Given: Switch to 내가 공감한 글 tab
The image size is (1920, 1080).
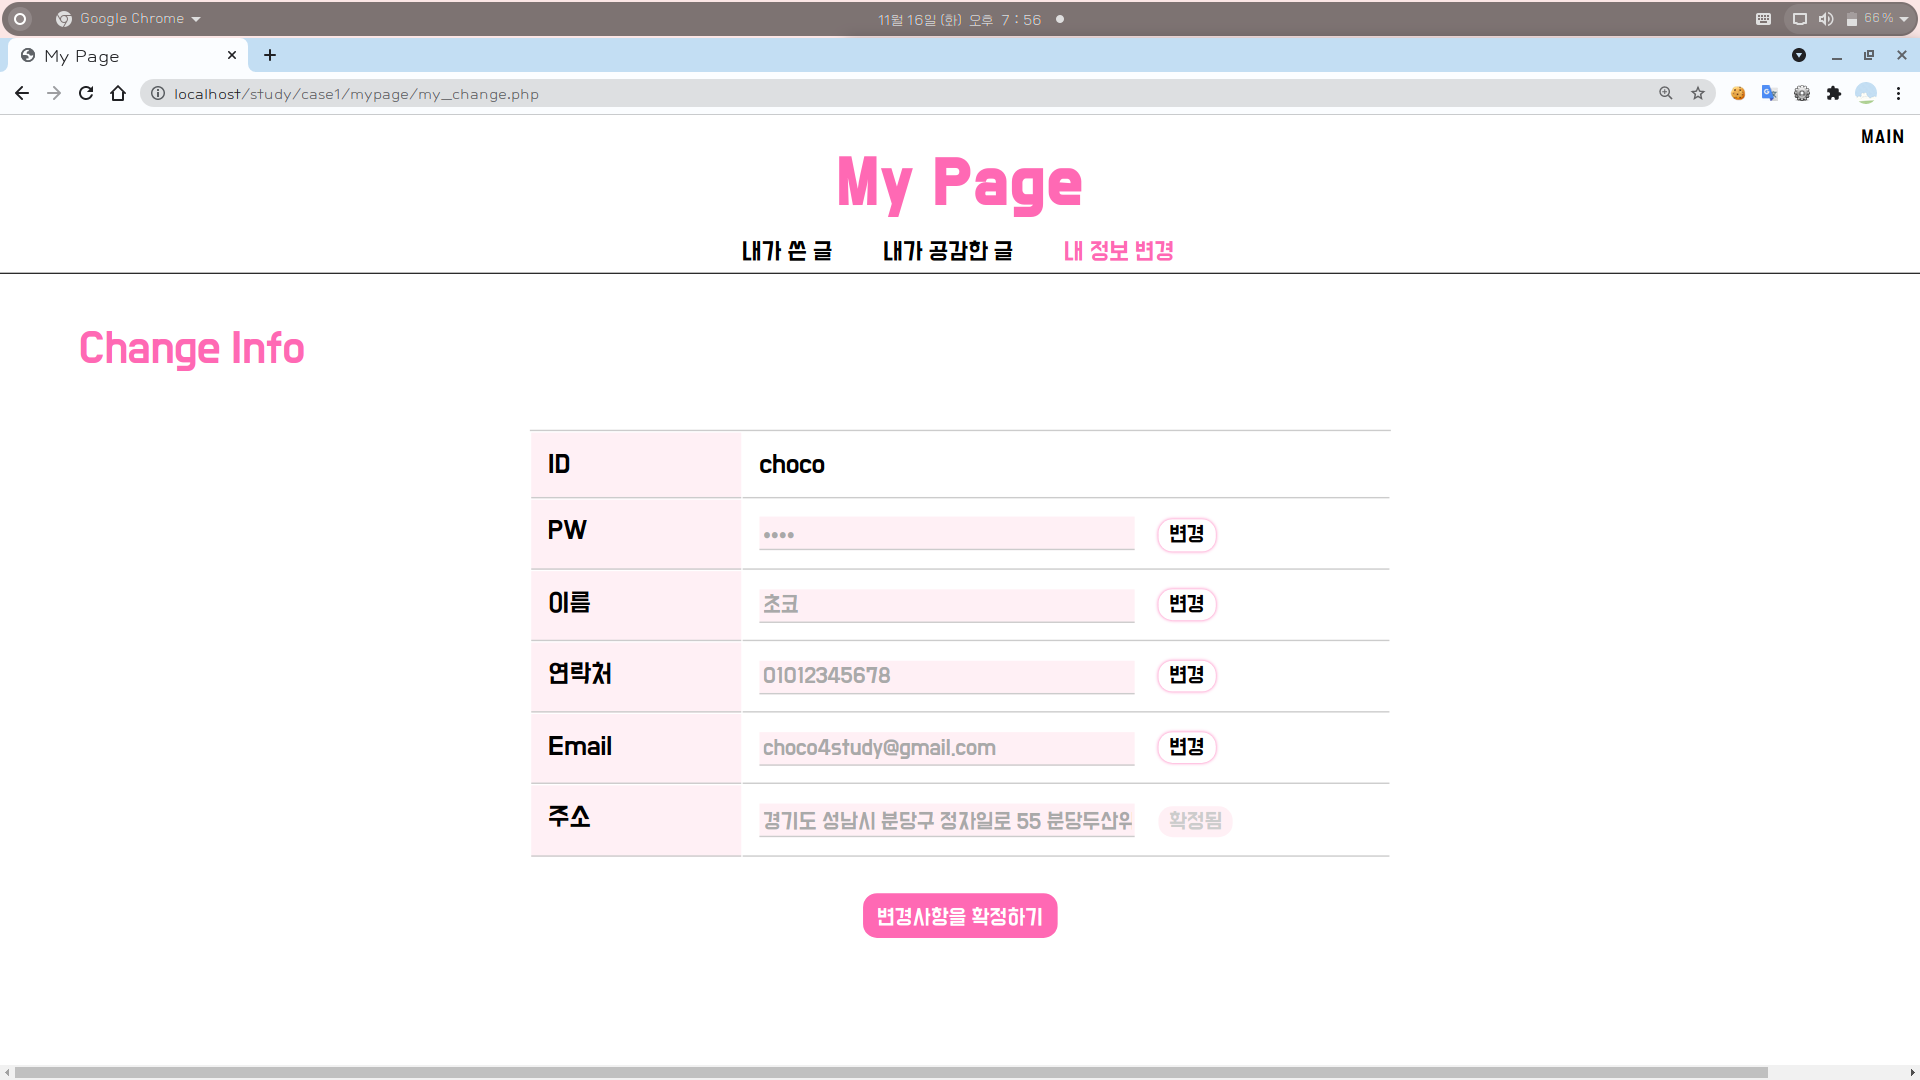Looking at the screenshot, I should (x=947, y=251).
